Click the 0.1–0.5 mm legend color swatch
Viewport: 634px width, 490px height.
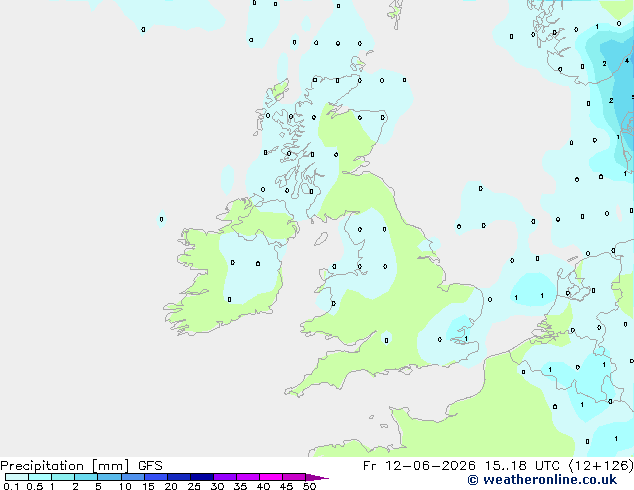click(x=17, y=477)
